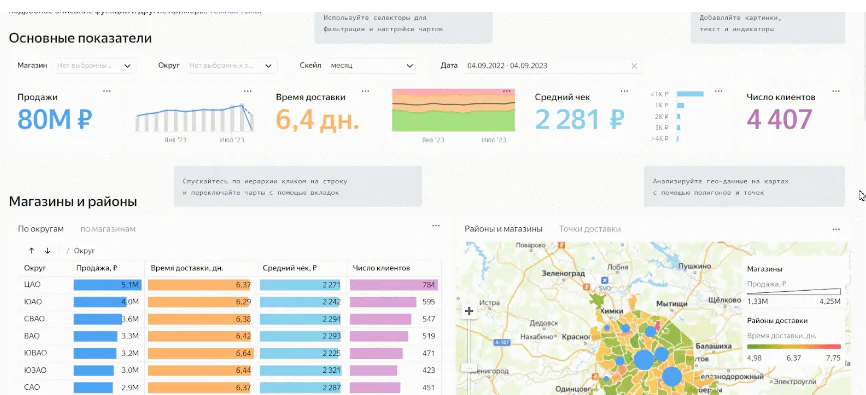Open three-dot menu of Средний чек widget
Screen dimensions: 866x395
(x=624, y=91)
